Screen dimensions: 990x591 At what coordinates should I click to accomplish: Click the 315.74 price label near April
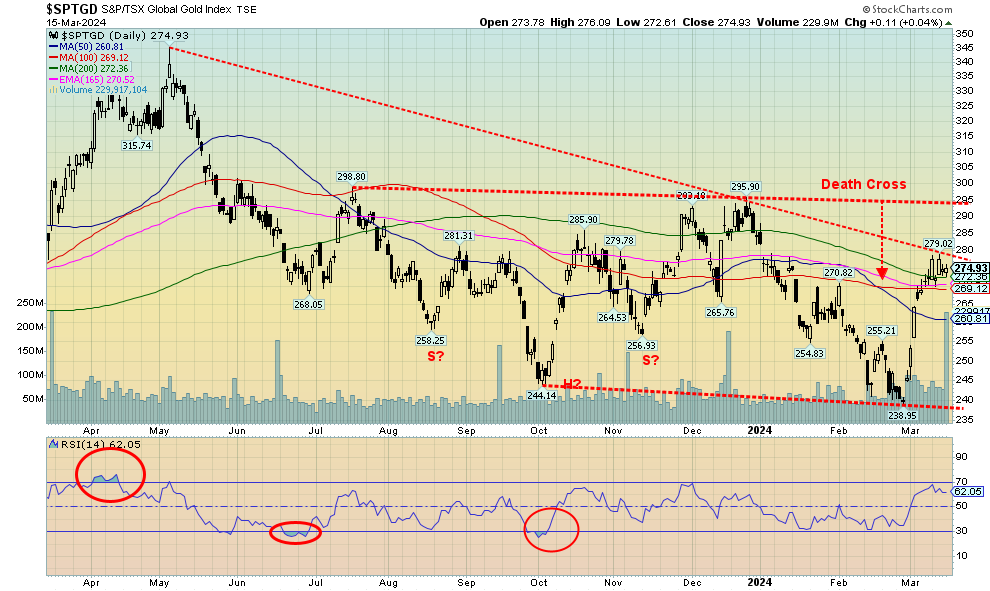(x=137, y=145)
